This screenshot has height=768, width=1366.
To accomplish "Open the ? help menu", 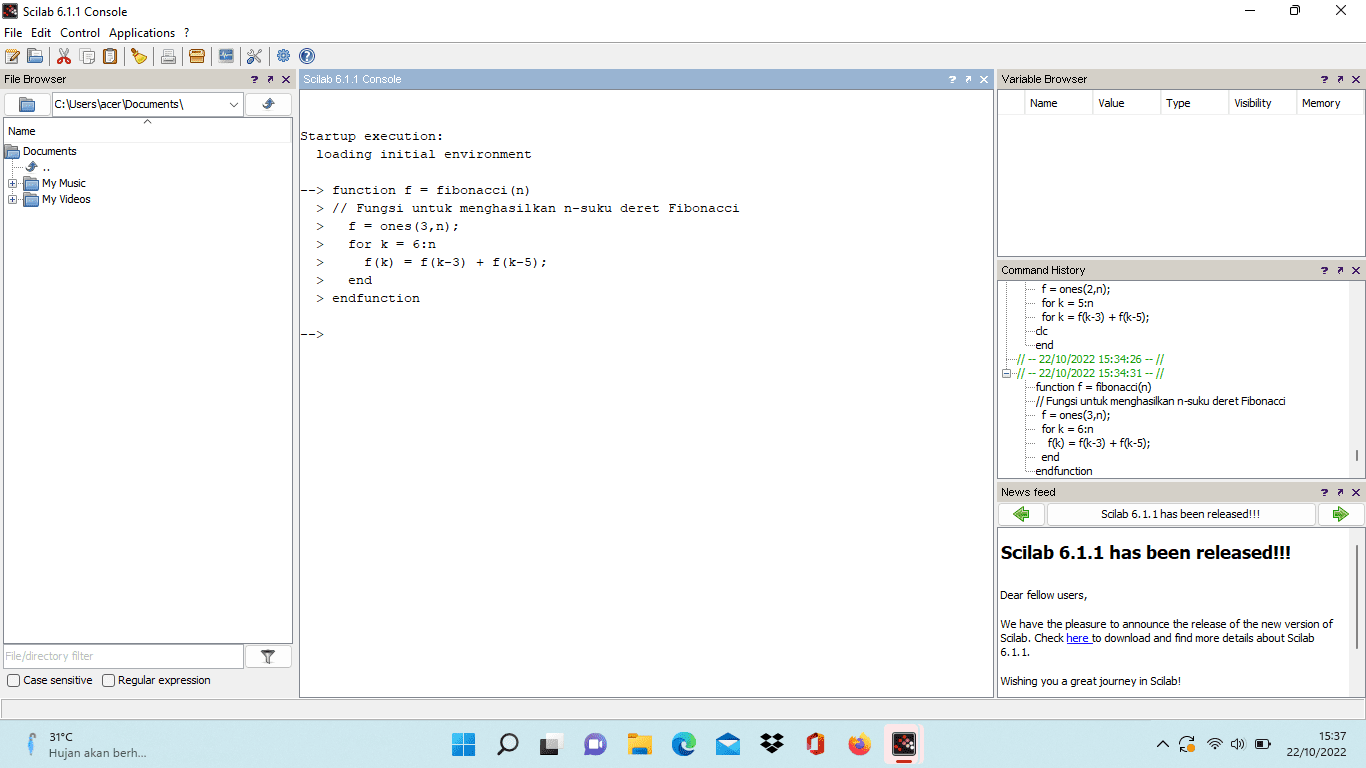I will point(186,33).
